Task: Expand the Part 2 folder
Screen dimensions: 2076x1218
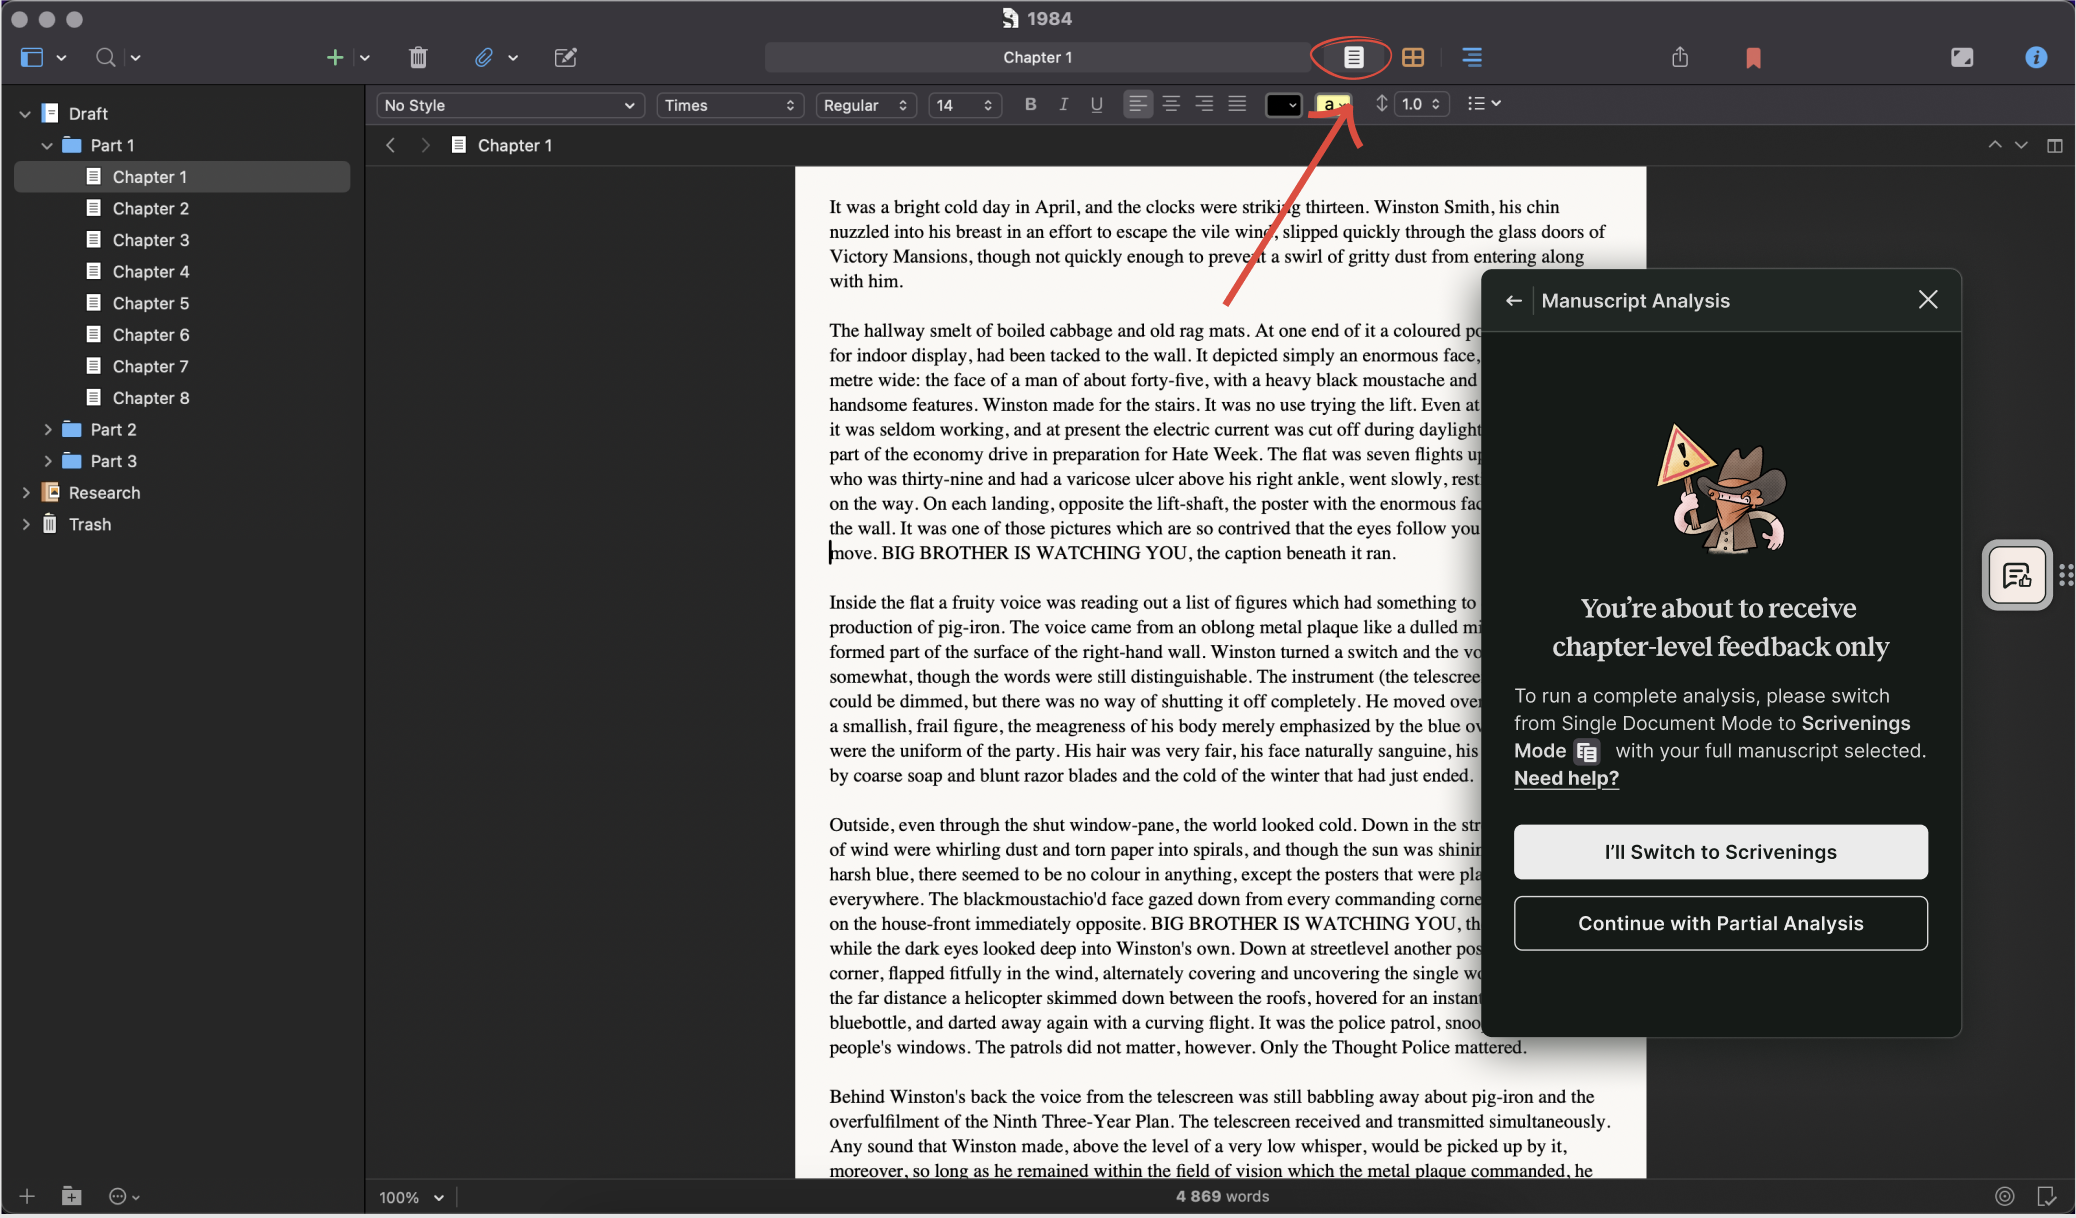Action: pyautogui.click(x=47, y=429)
